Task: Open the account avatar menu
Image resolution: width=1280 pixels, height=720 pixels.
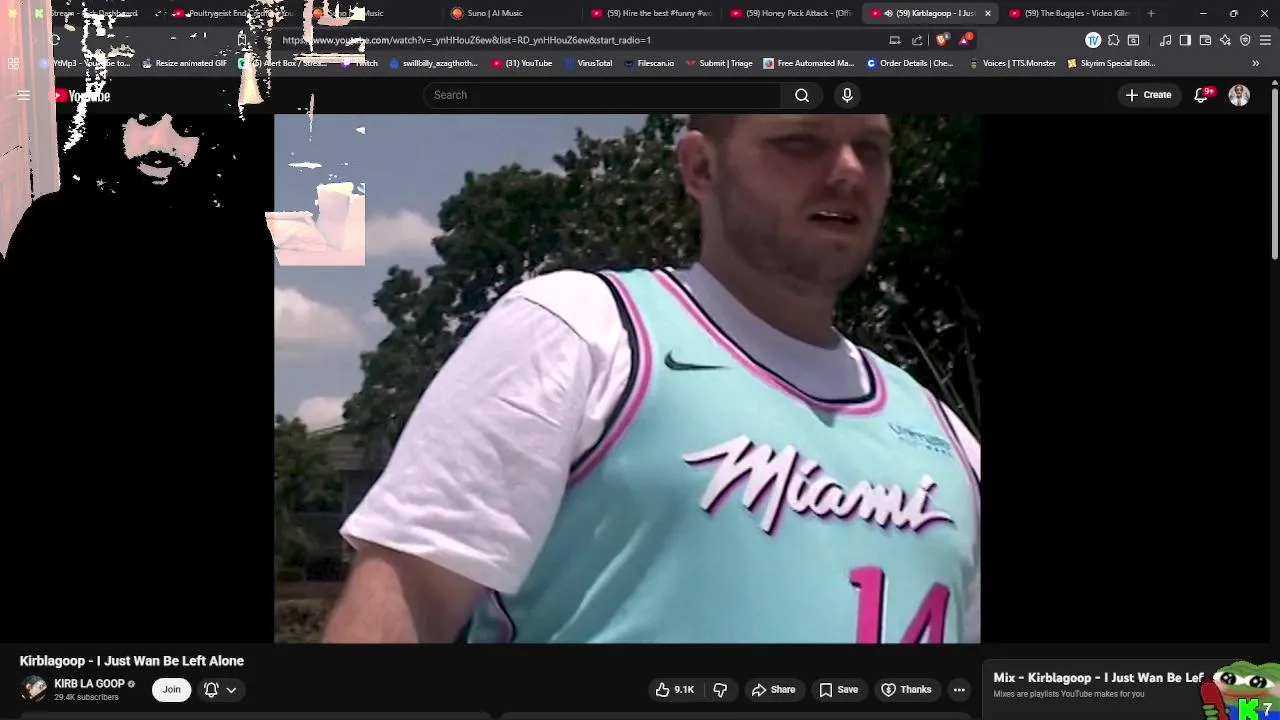Action: click(x=1239, y=95)
